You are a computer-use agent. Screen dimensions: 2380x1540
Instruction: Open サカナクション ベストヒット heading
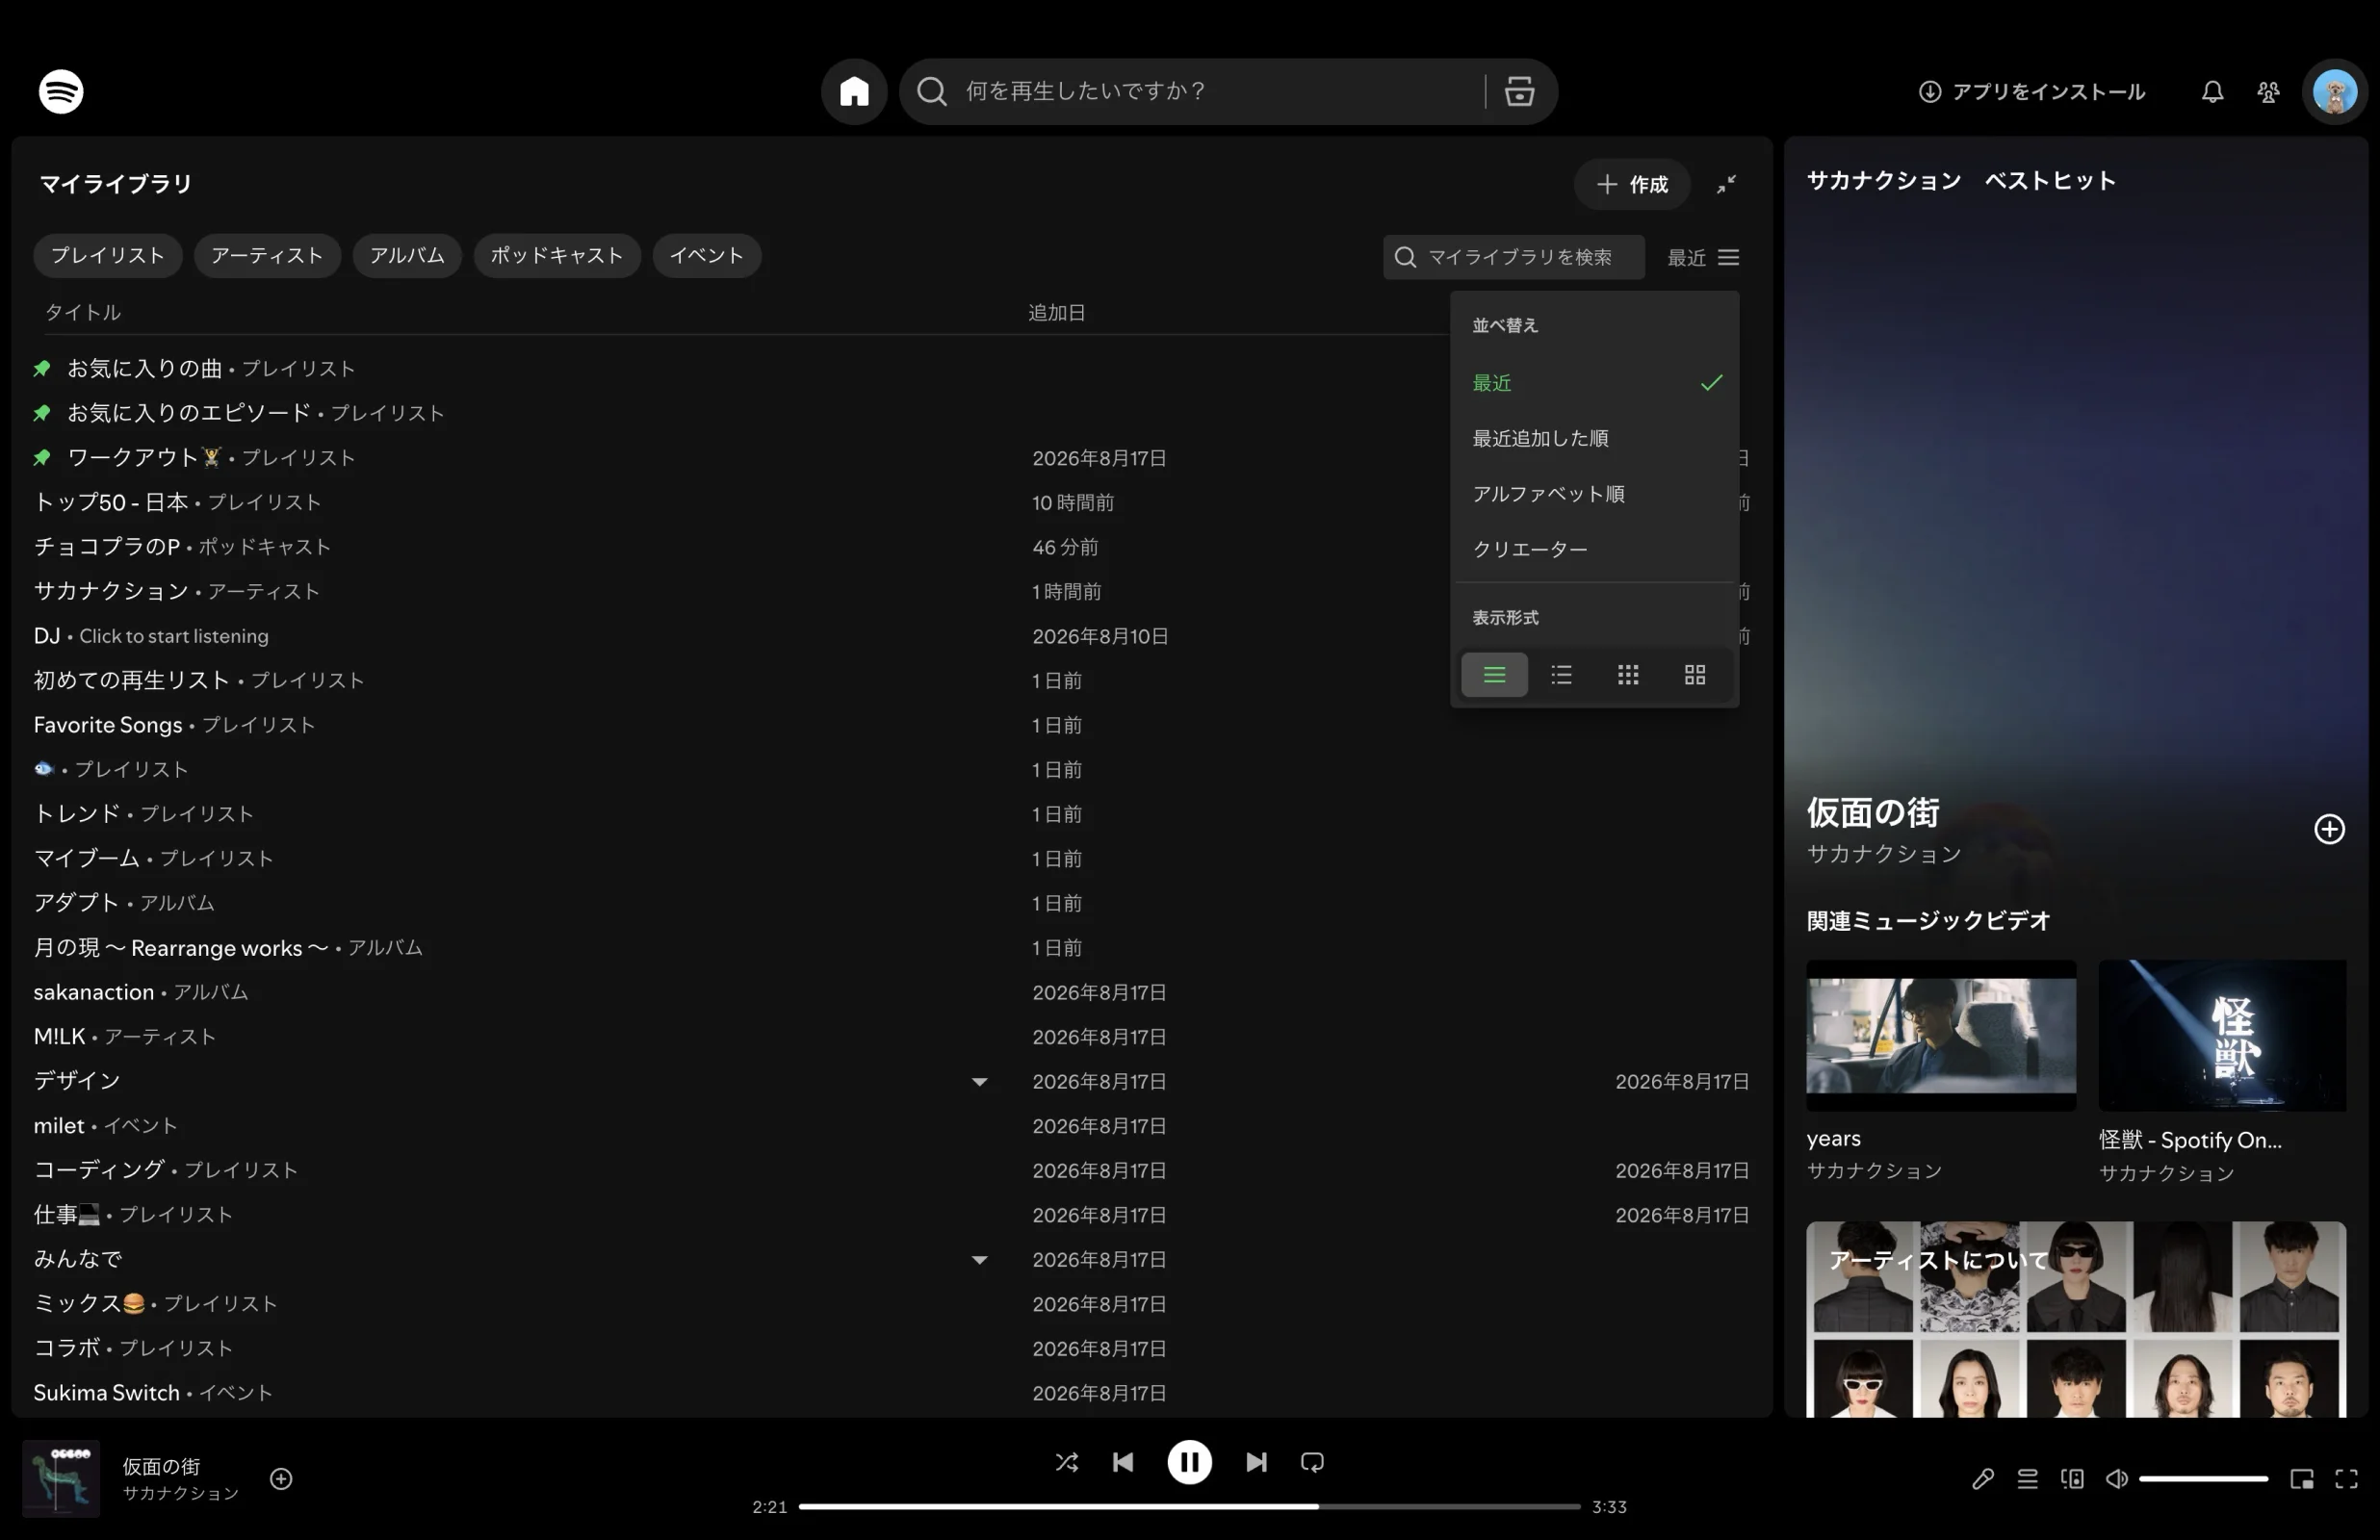point(1961,181)
